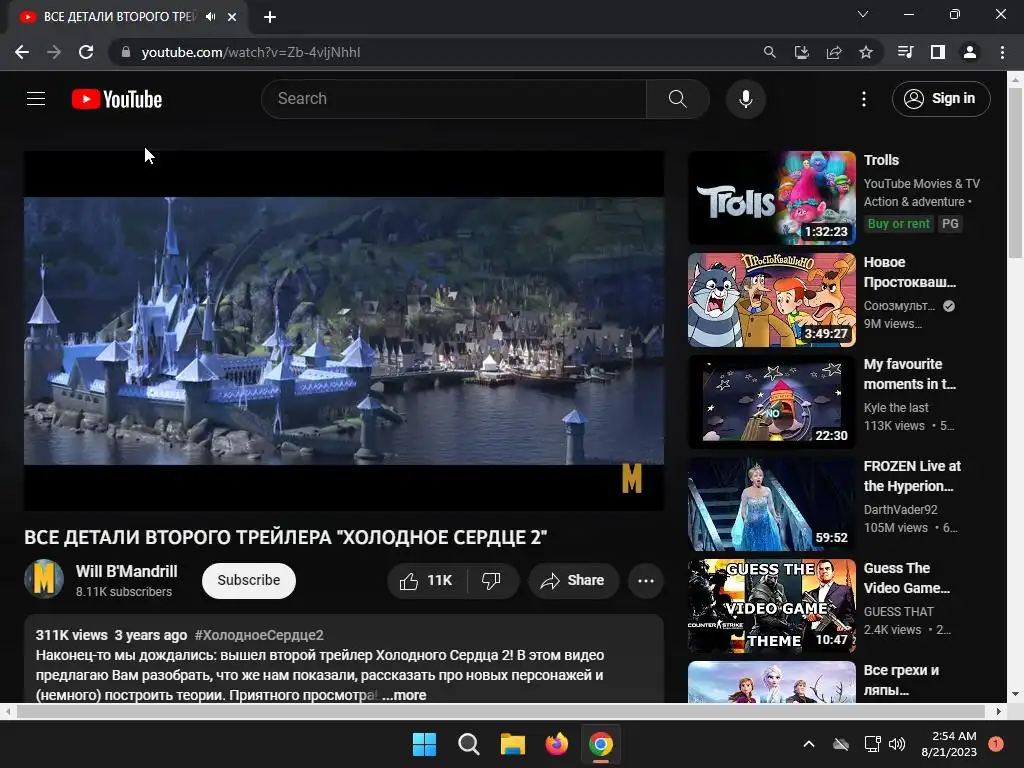Go back in browser
Viewport: 1024px width, 768px height.
[x=22, y=52]
